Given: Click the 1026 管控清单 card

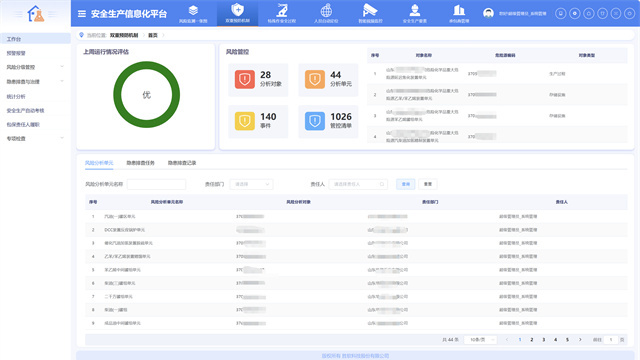Looking at the screenshot, I should pyautogui.click(x=328, y=122).
